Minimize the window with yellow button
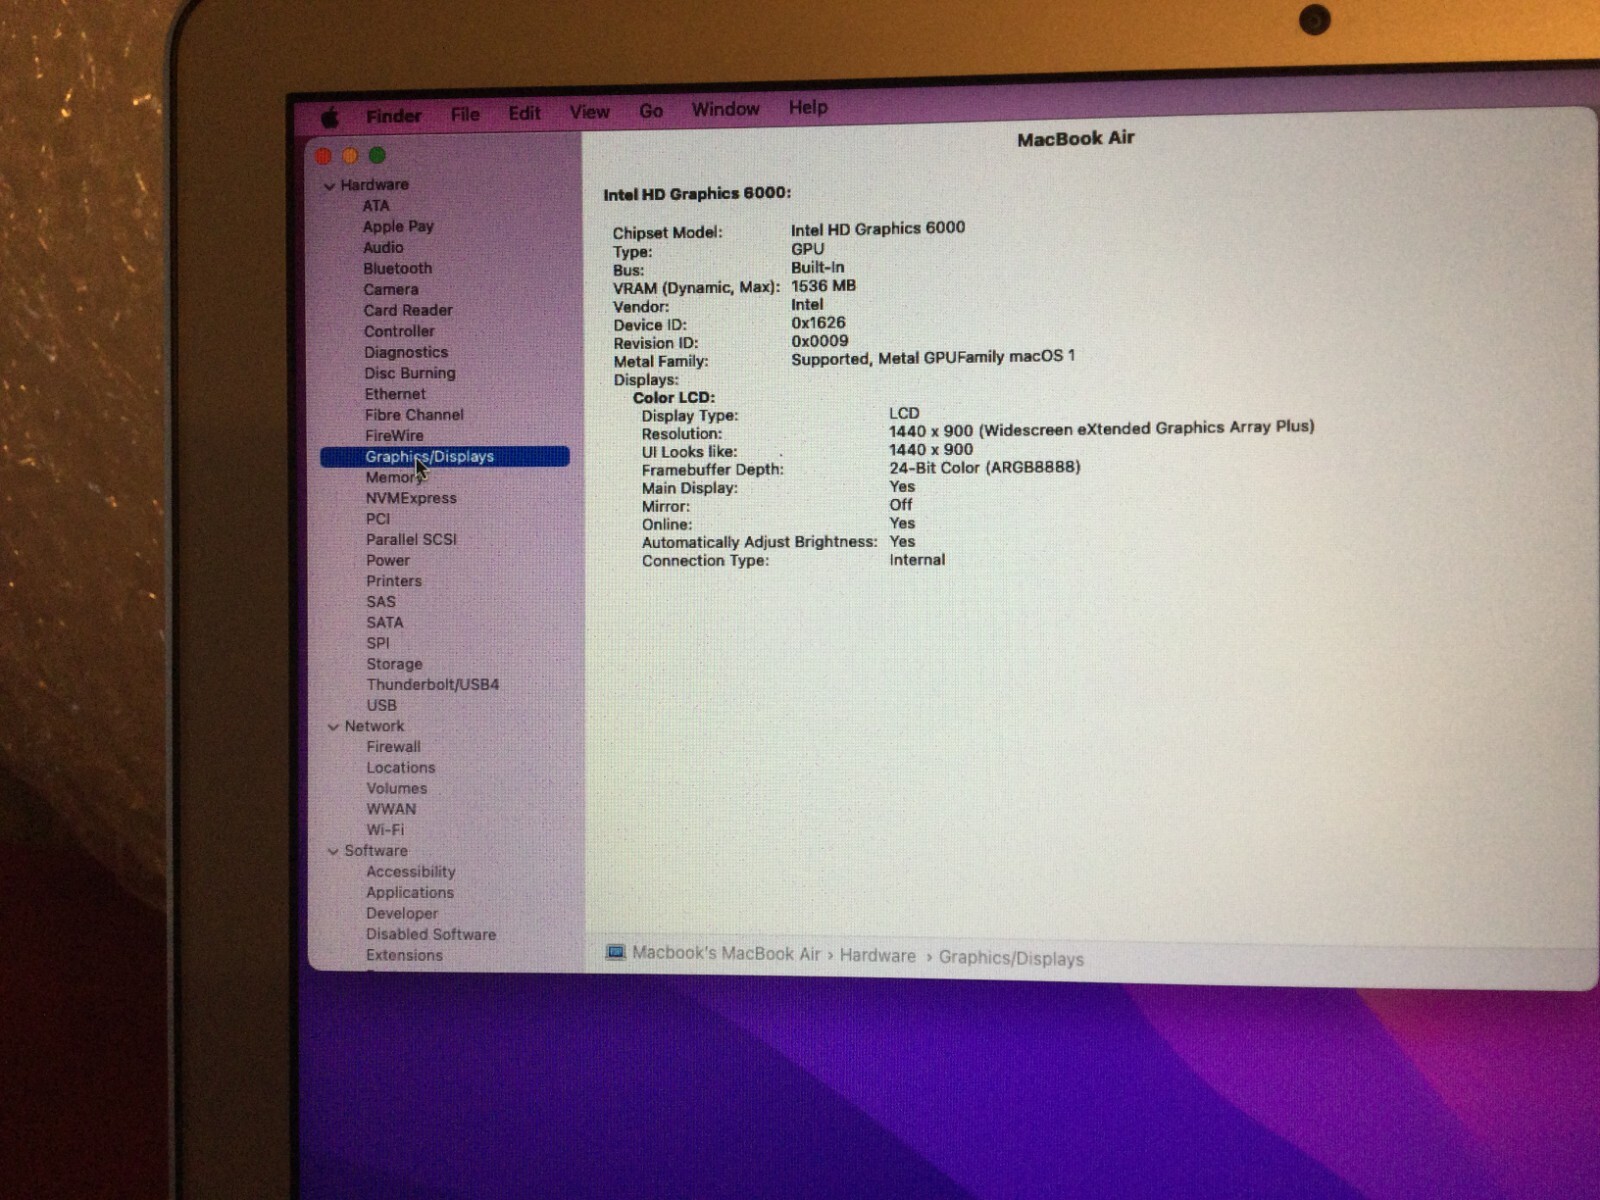 [x=350, y=156]
